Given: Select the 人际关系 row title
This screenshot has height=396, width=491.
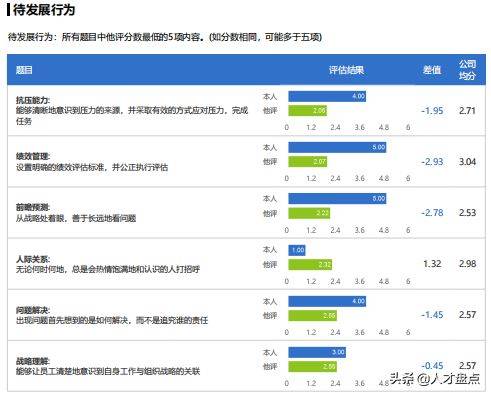Looking at the screenshot, I should point(33,259).
